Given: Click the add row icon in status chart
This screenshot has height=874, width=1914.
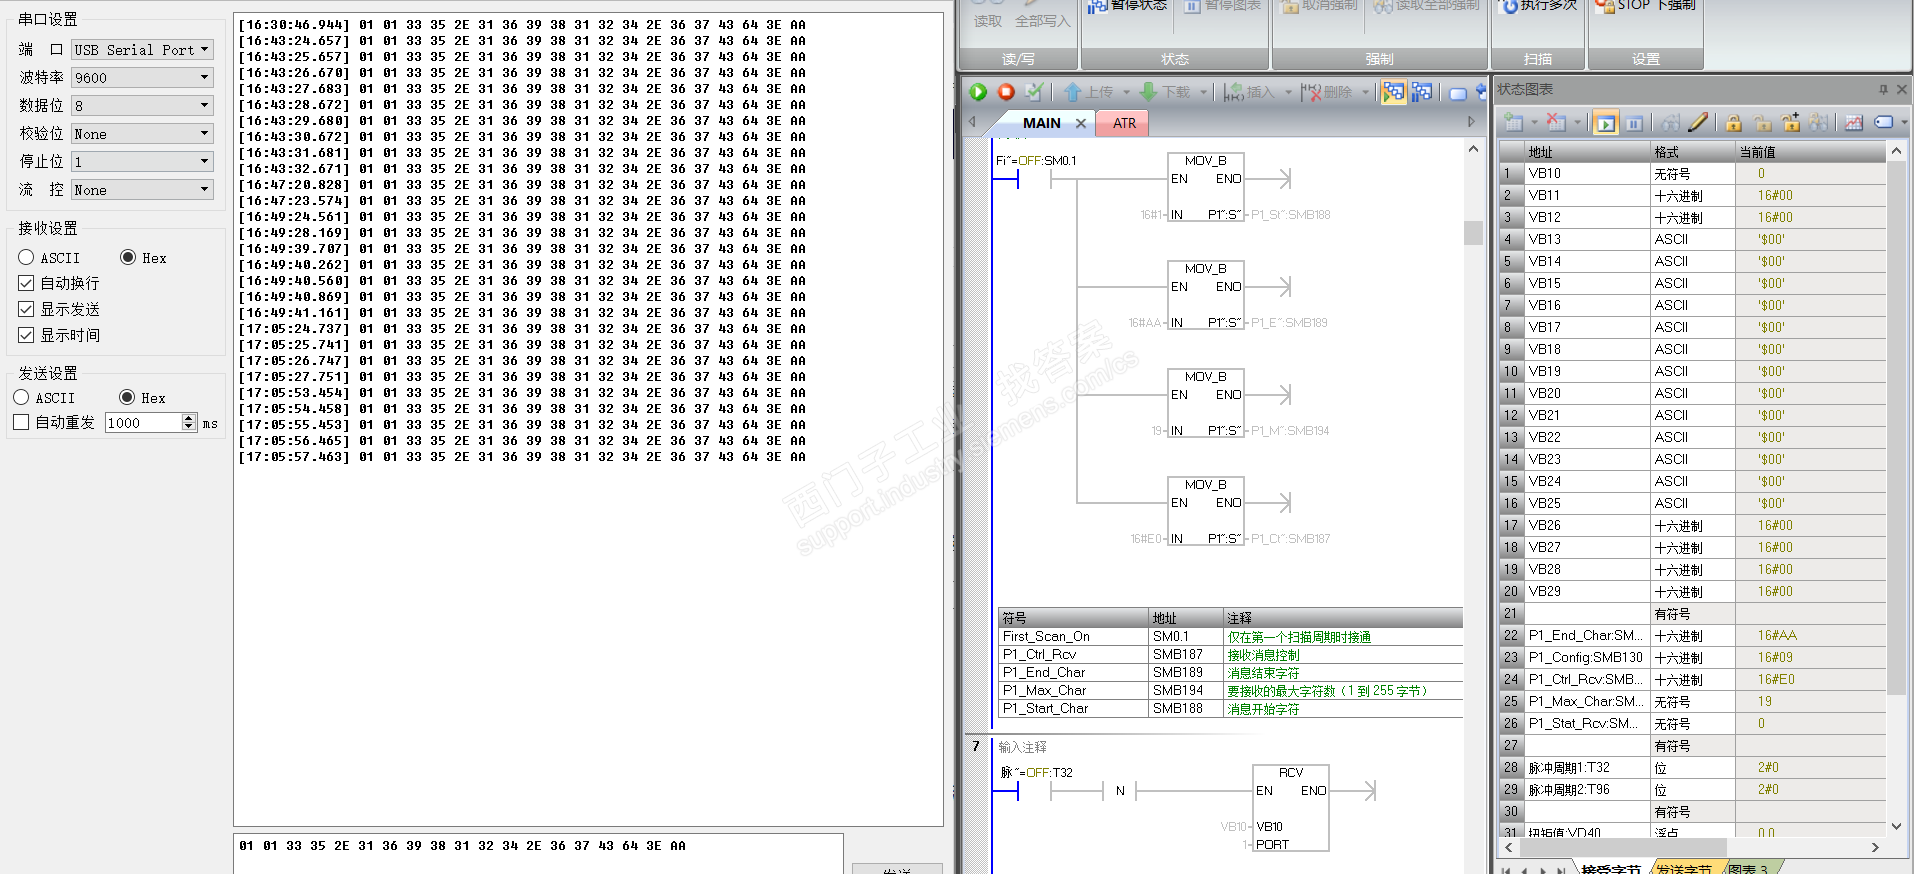Looking at the screenshot, I should [x=1514, y=123].
